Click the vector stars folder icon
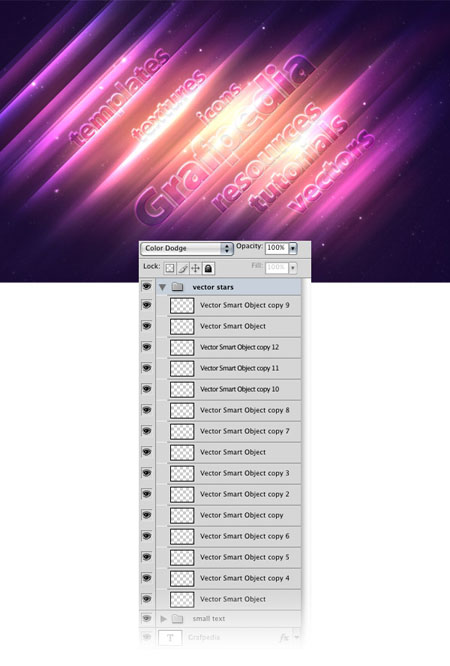Image resolution: width=450 pixels, height=666 pixels. coord(177,287)
